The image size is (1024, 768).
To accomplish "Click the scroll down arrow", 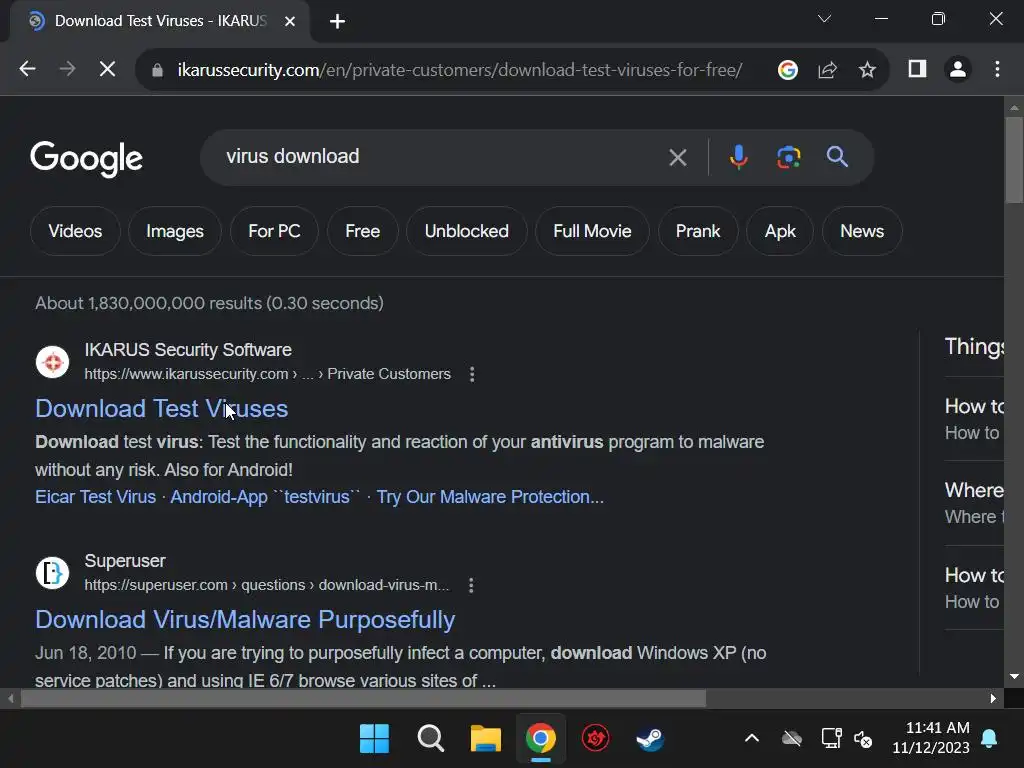I will tap(1014, 677).
